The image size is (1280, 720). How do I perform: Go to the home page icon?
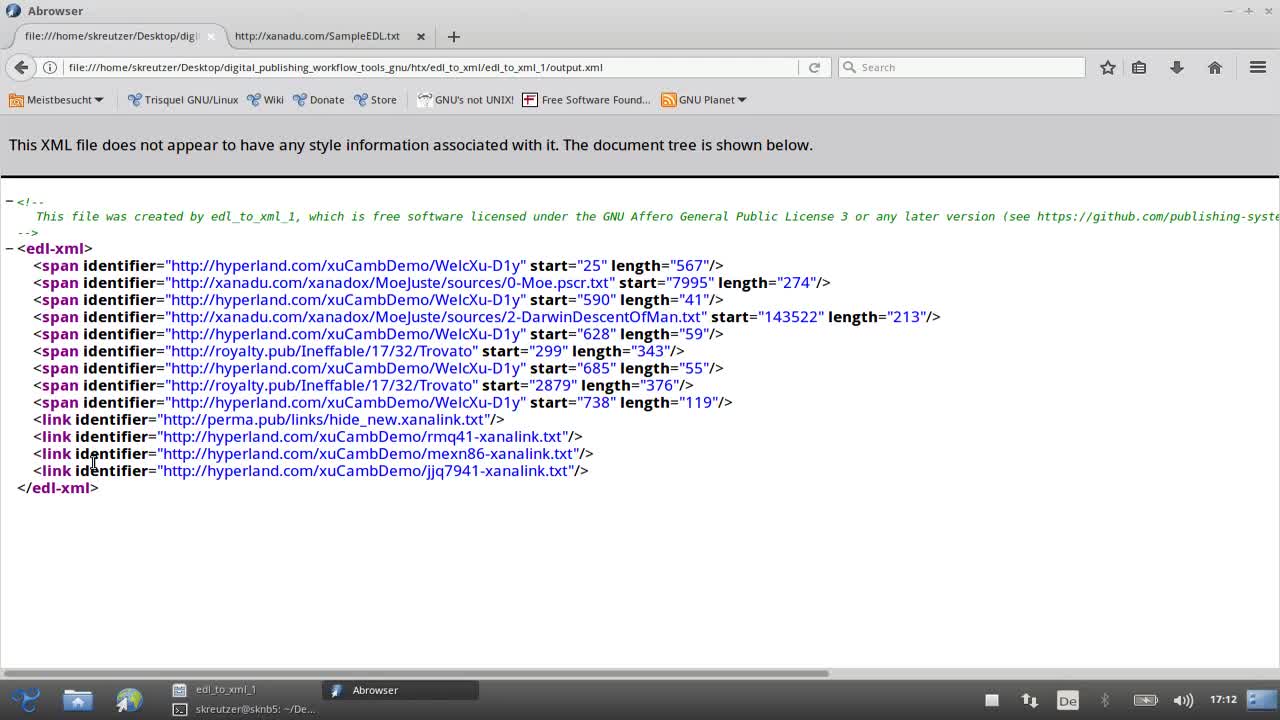(1215, 67)
